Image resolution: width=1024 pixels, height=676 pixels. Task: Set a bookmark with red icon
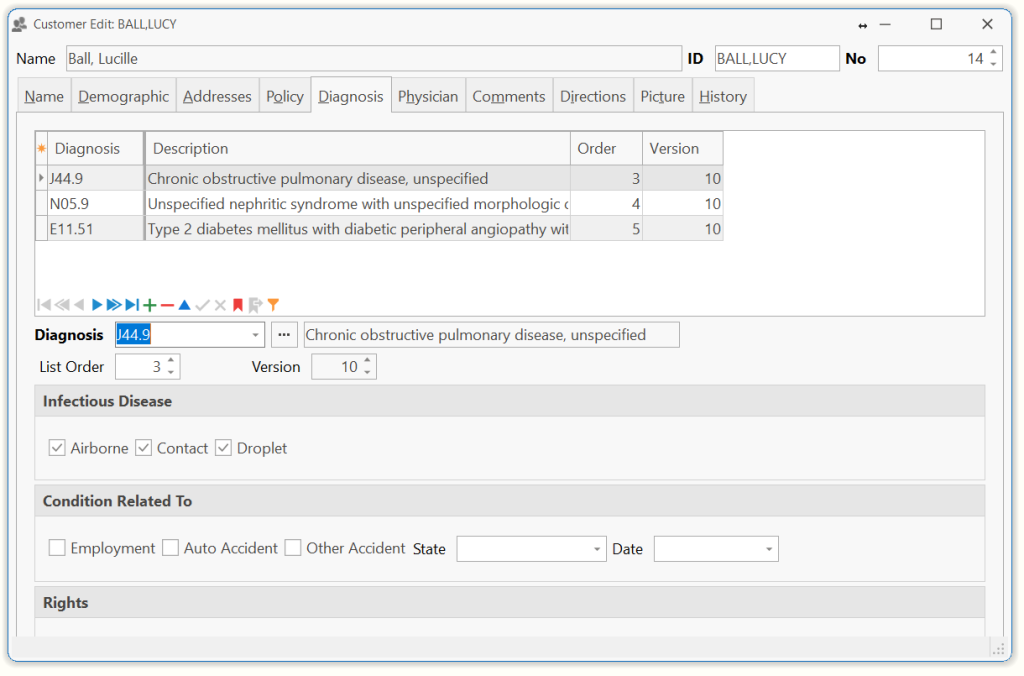click(238, 305)
